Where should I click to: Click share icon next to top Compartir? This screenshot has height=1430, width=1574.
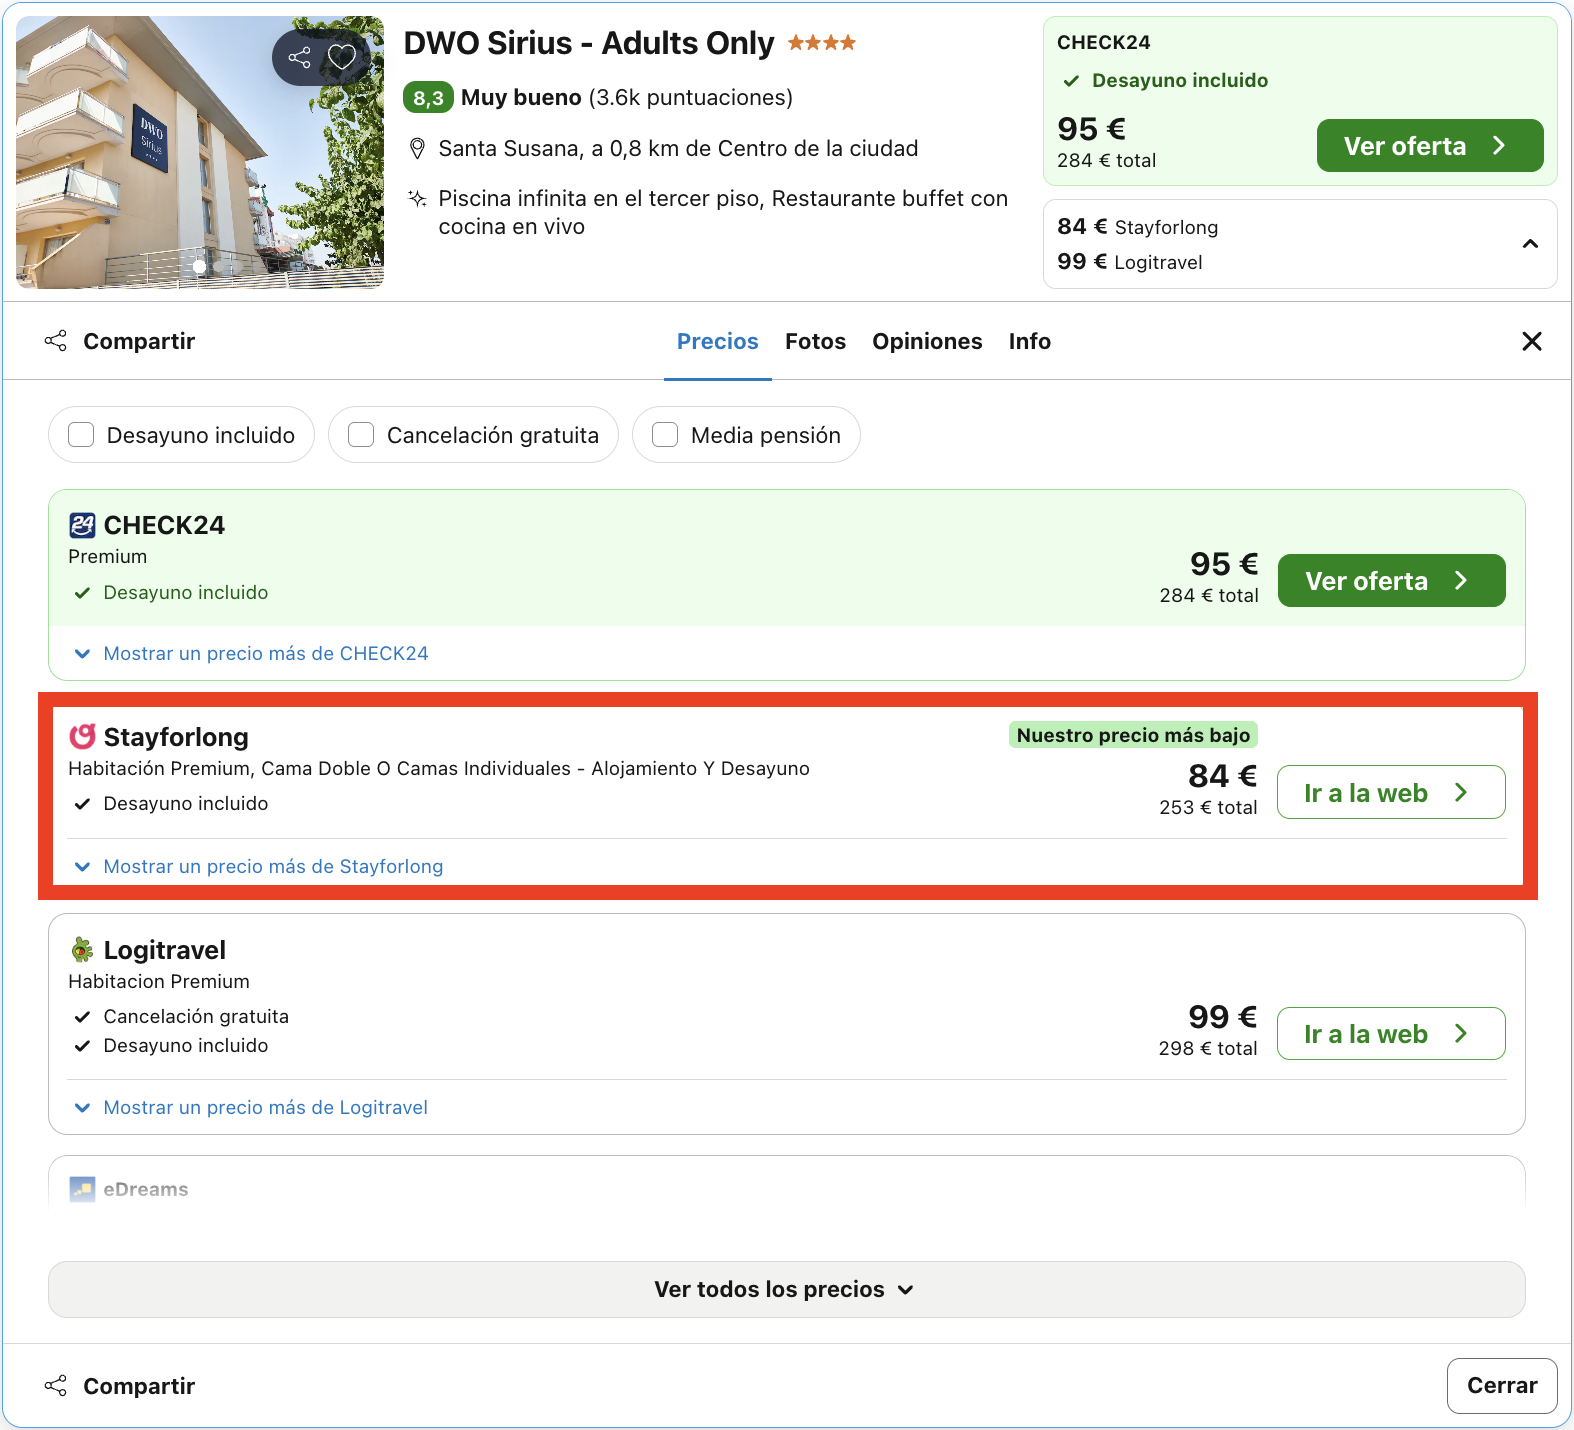coord(56,341)
